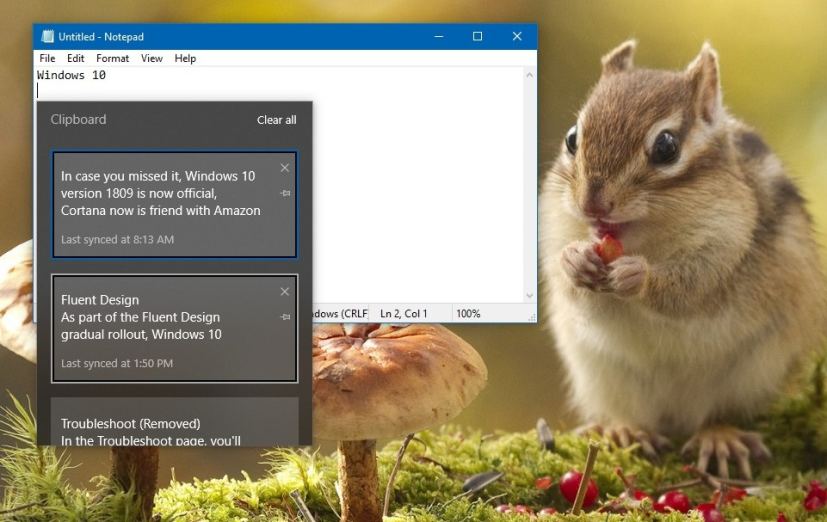Open the Edit menu
Screen dimensions: 827x522
point(76,59)
